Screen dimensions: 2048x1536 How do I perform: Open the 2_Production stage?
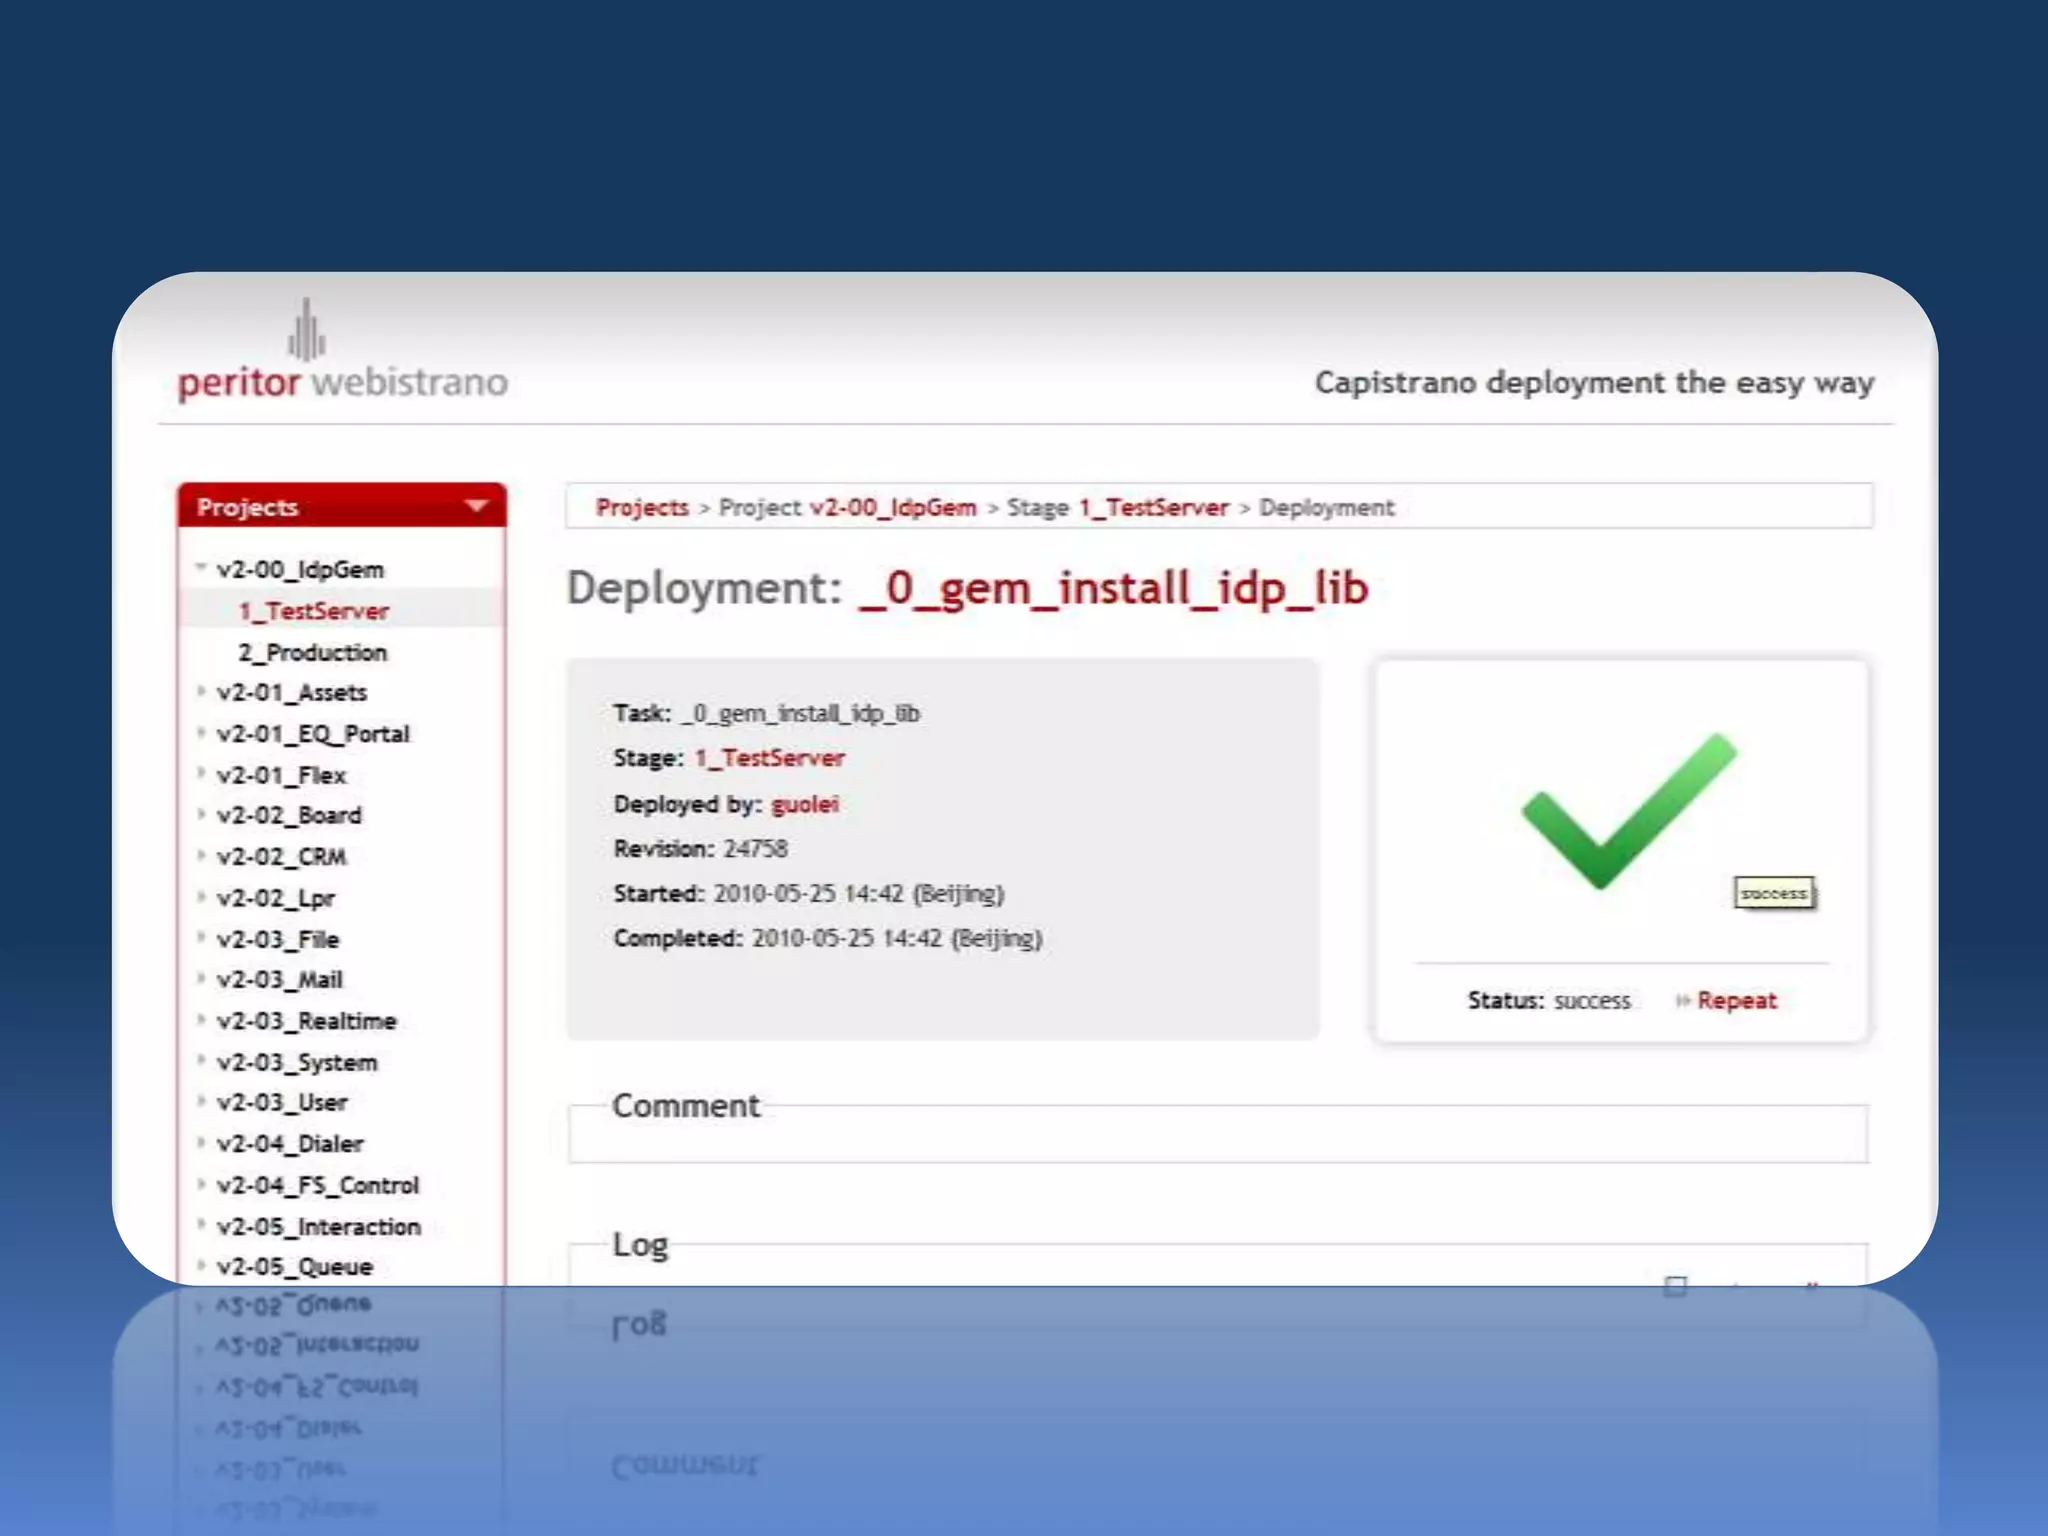pyautogui.click(x=312, y=652)
